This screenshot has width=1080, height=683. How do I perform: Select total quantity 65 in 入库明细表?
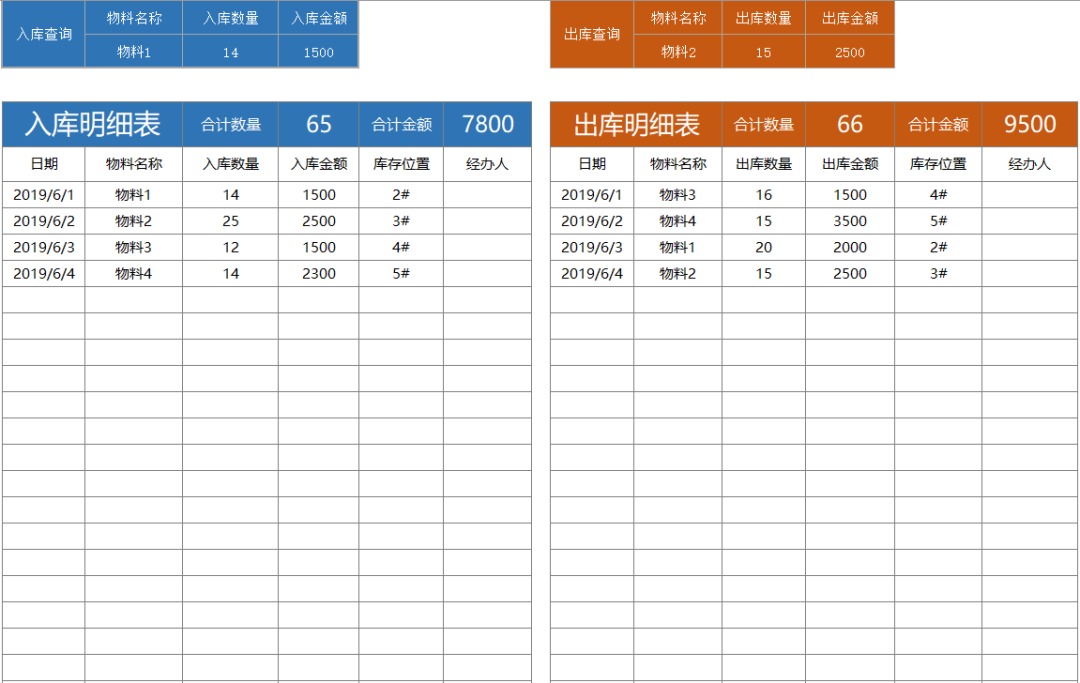tap(318, 124)
